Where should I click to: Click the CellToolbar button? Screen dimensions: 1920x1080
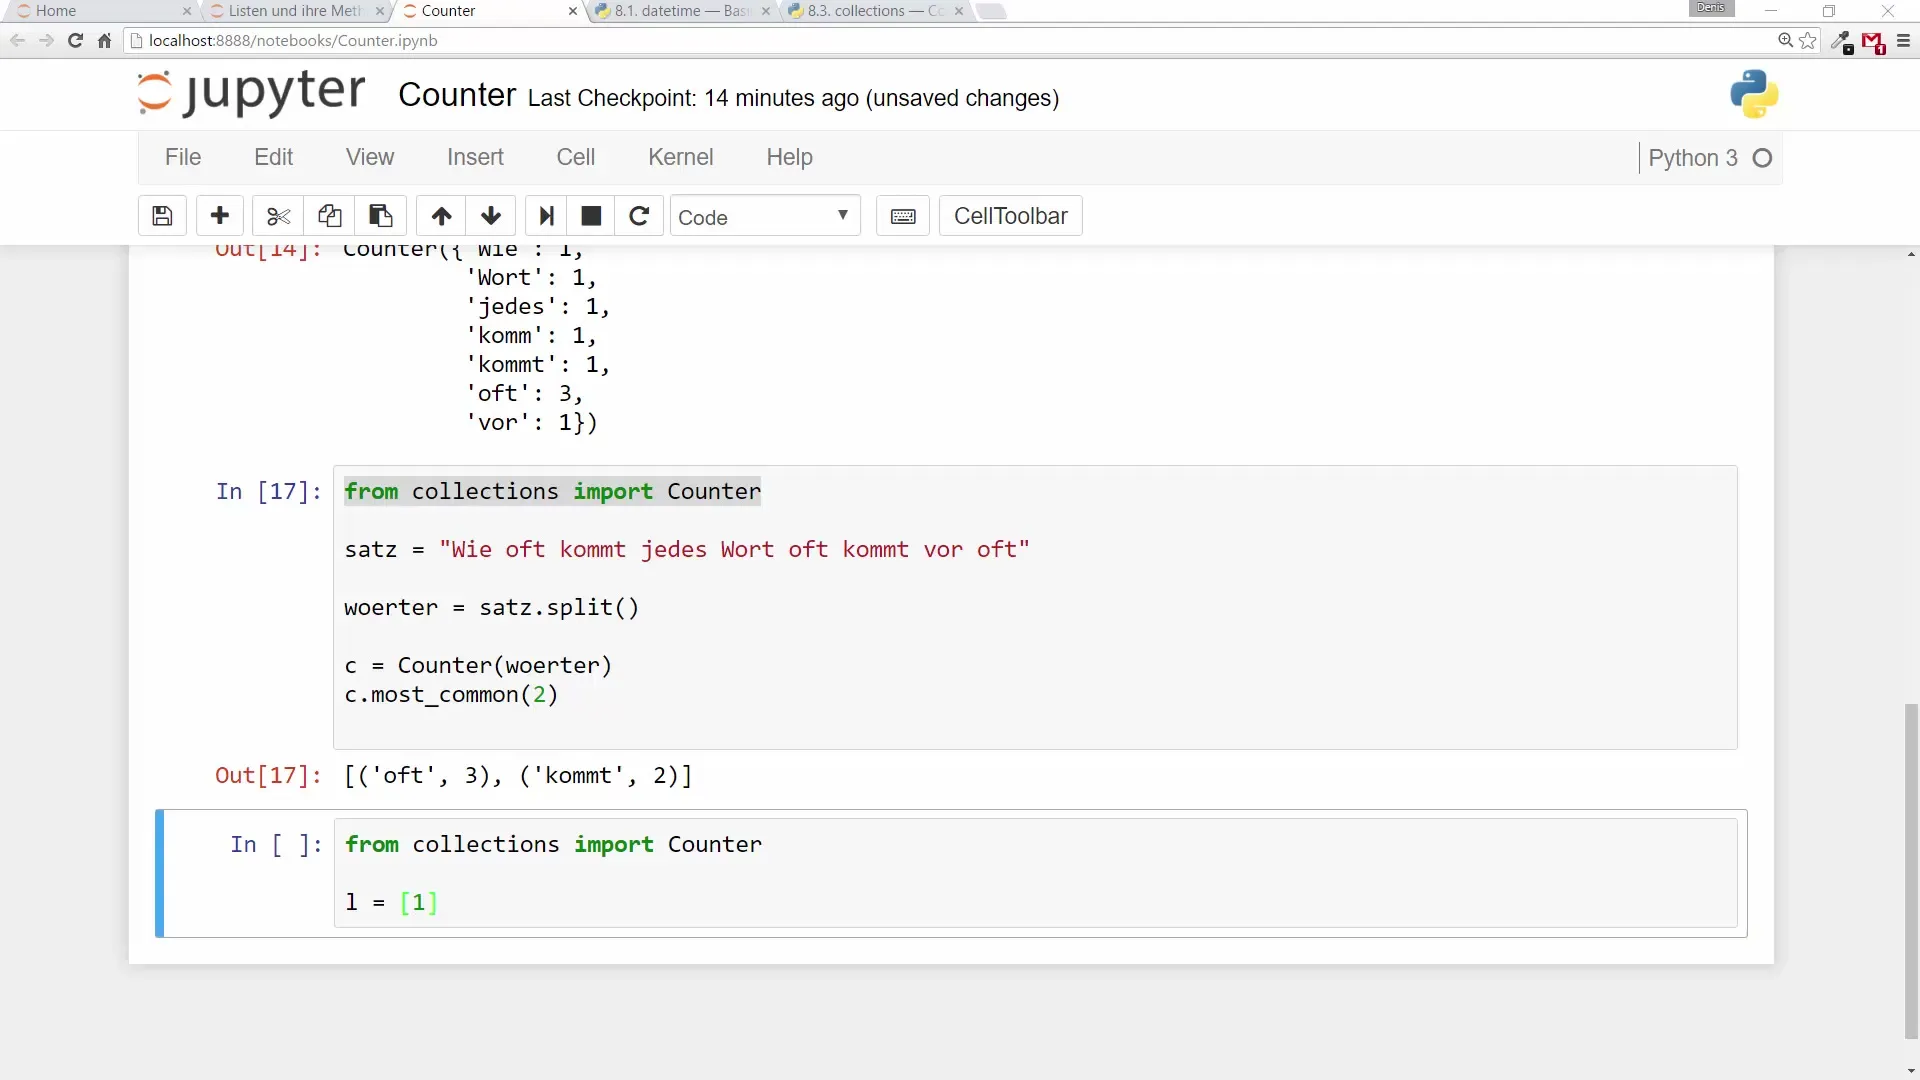[x=1010, y=216]
